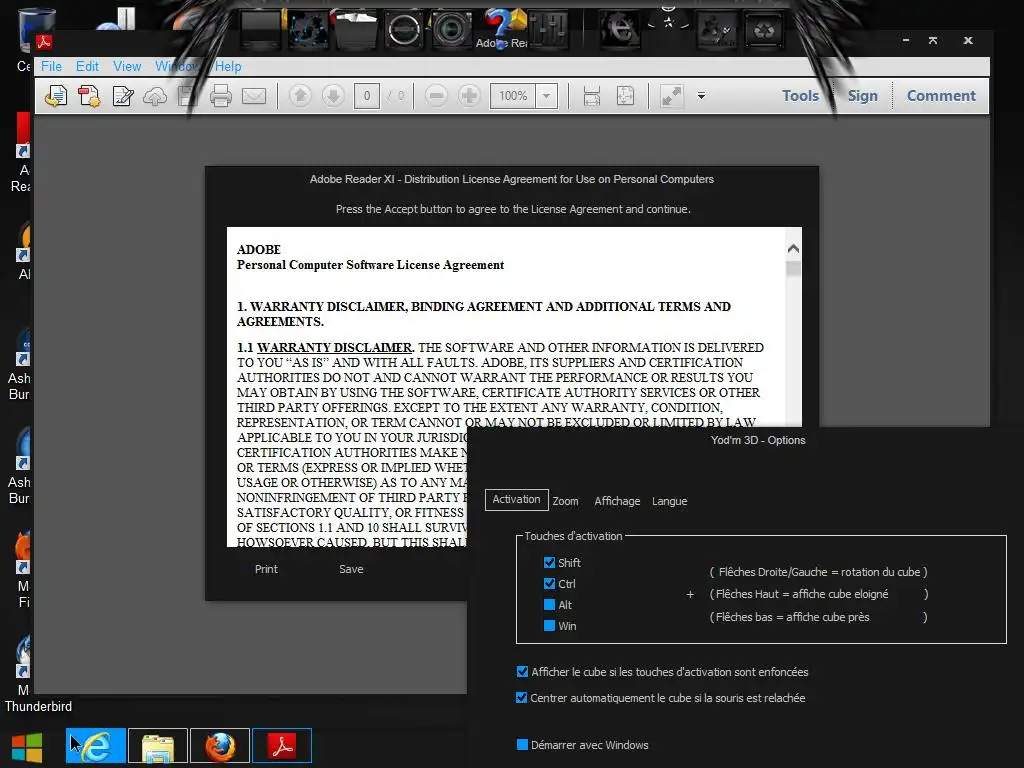Image resolution: width=1024 pixels, height=768 pixels.
Task: Click the email envelope toolbar icon
Action: tap(254, 96)
